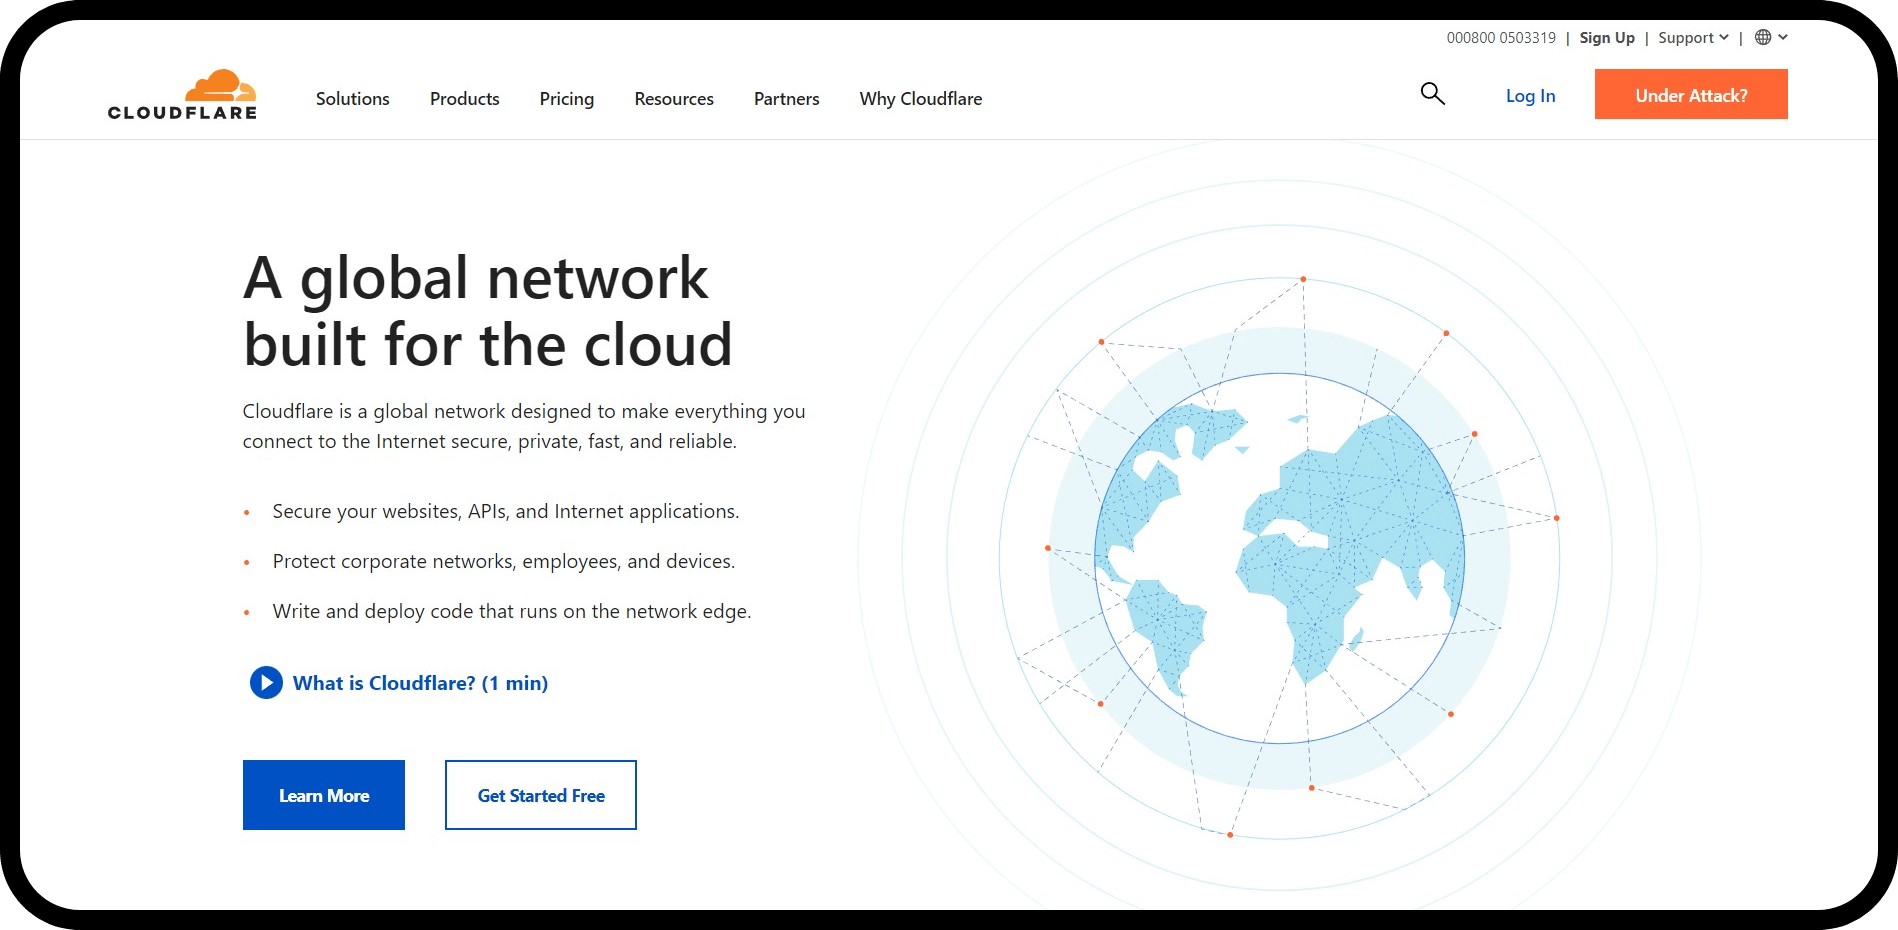The width and height of the screenshot is (1898, 930).
Task: Click the Learn More button
Action: (324, 795)
